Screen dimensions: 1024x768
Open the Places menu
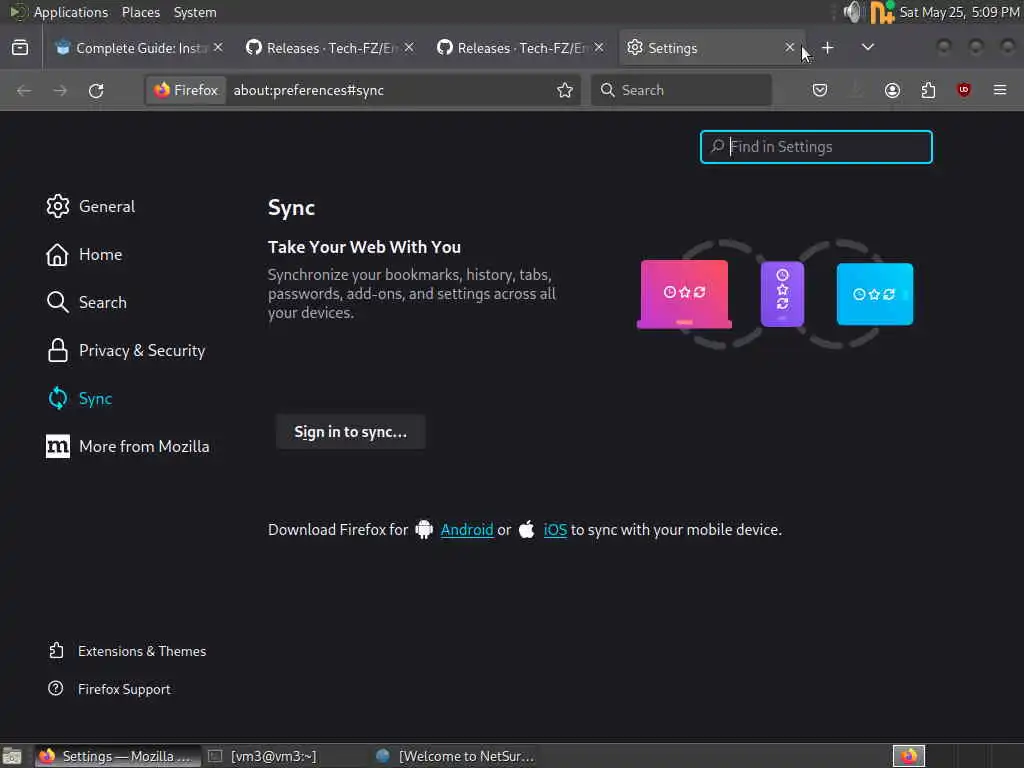(141, 12)
